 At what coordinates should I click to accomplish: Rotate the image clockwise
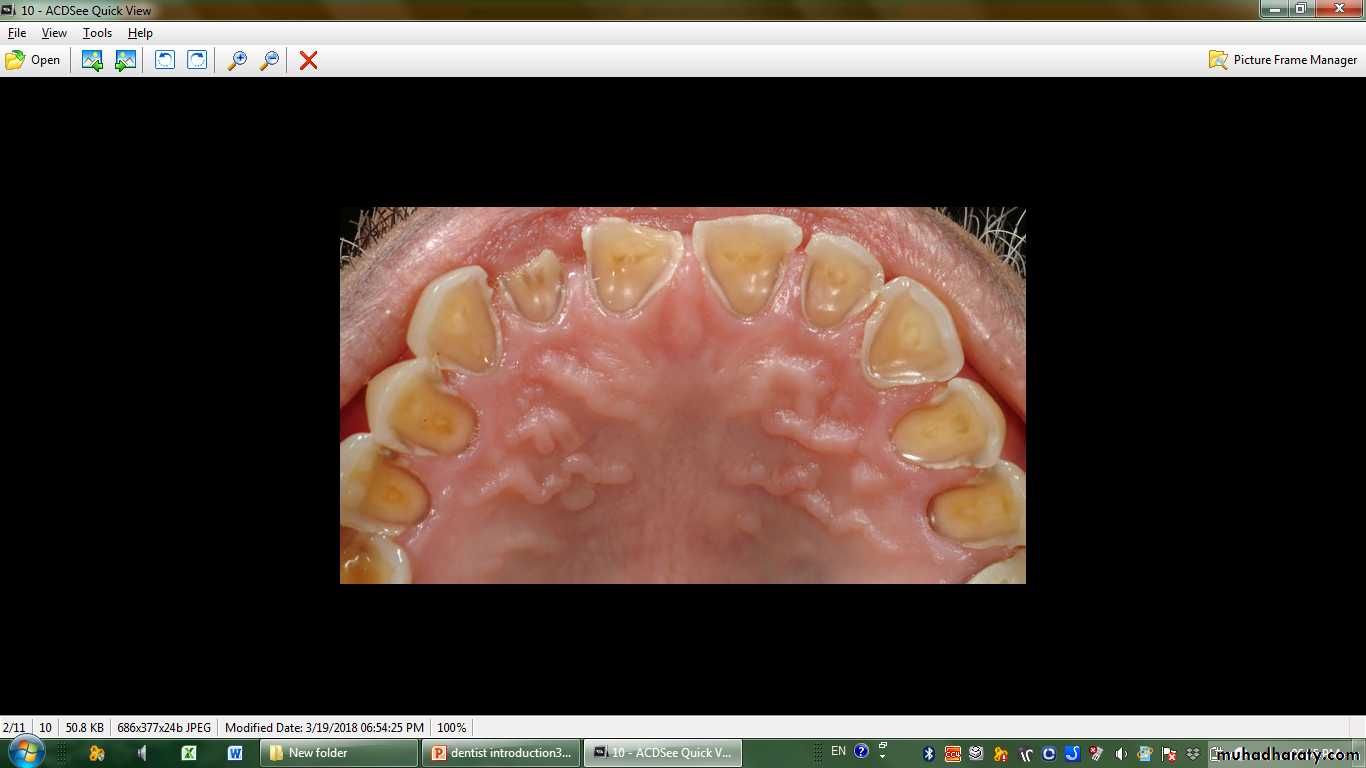197,60
